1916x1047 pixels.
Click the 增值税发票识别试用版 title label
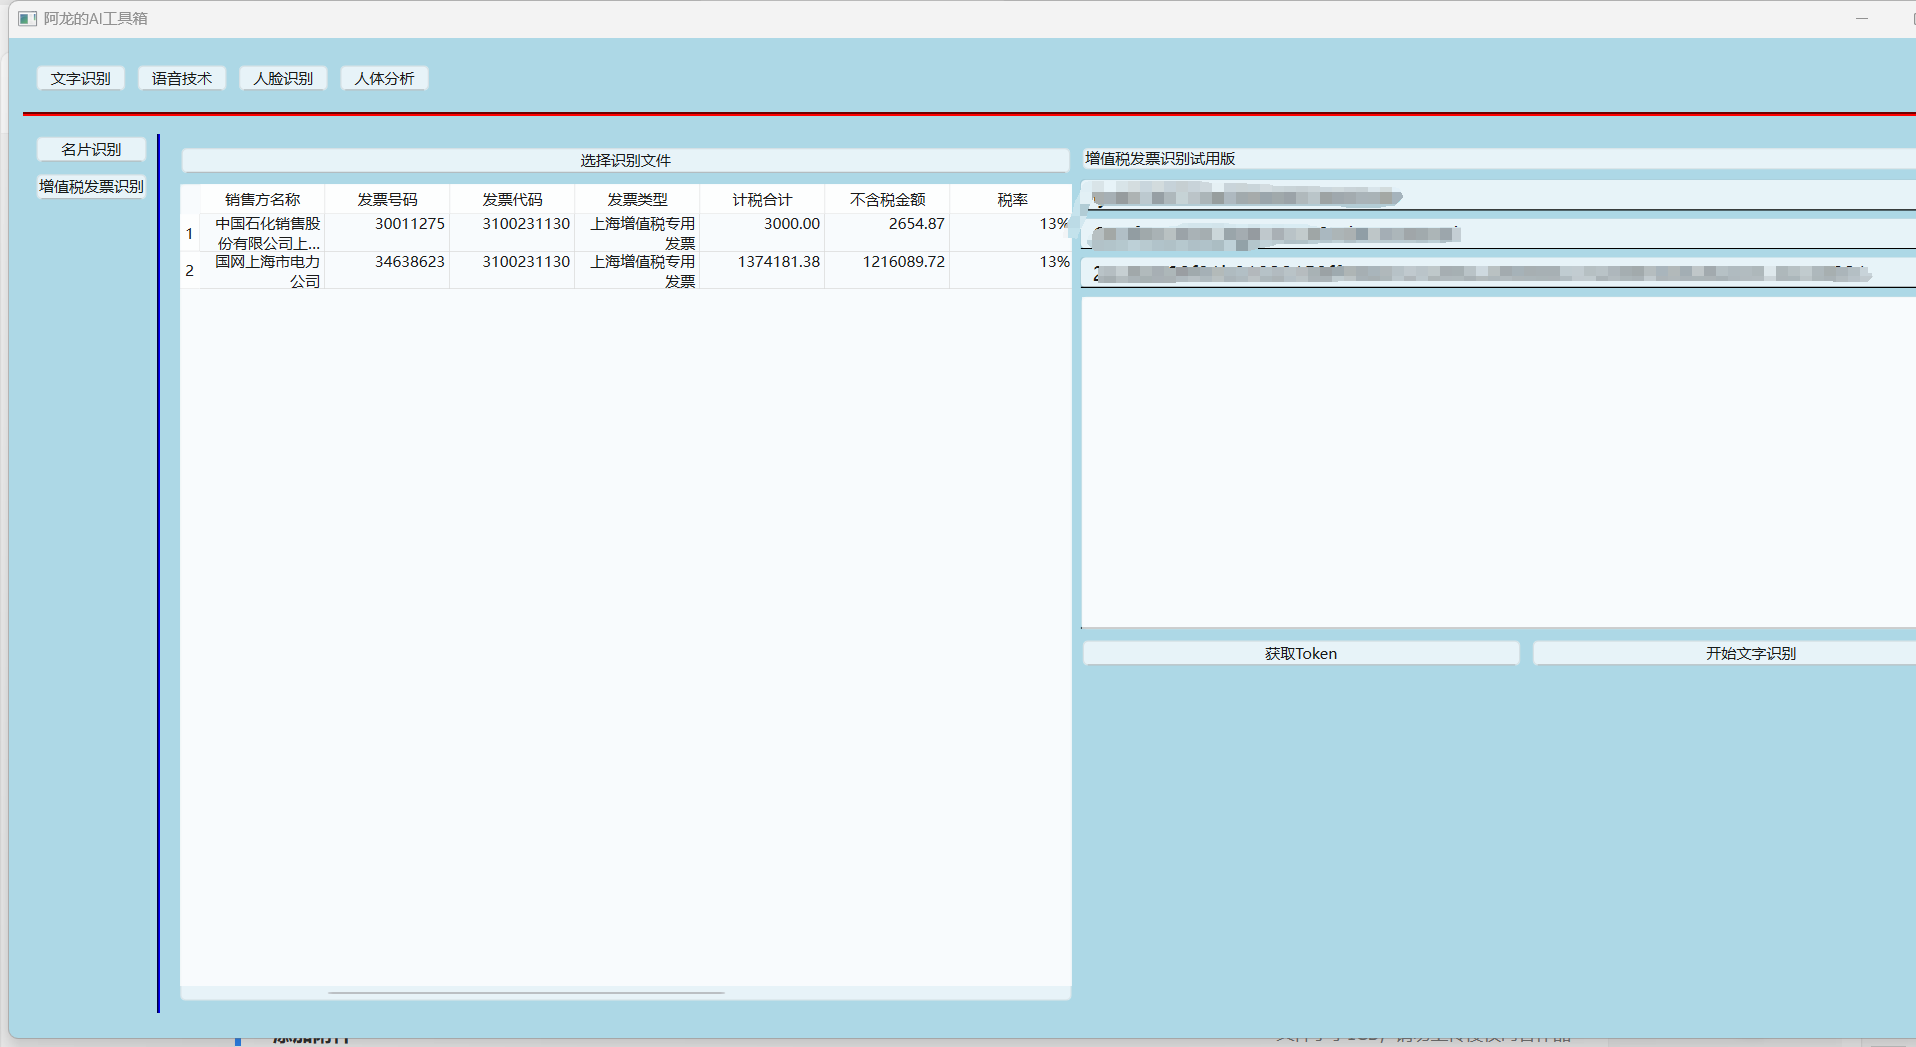[x=1160, y=158]
